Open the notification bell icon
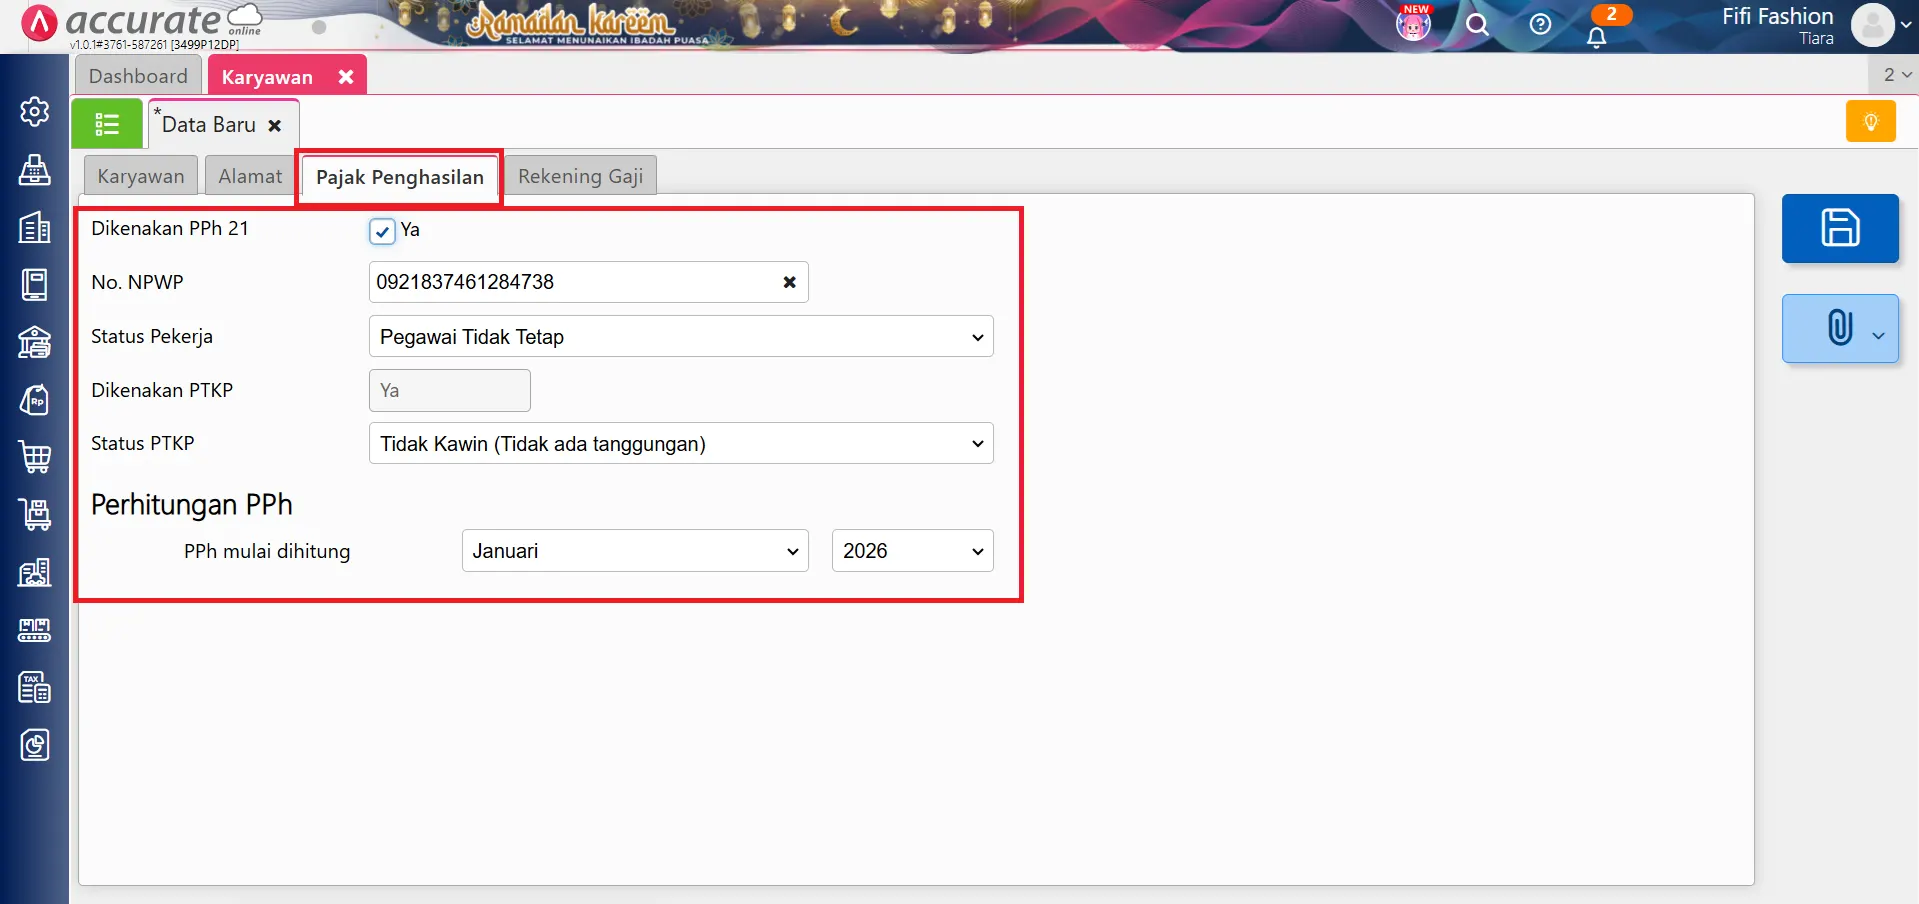 1596,37
